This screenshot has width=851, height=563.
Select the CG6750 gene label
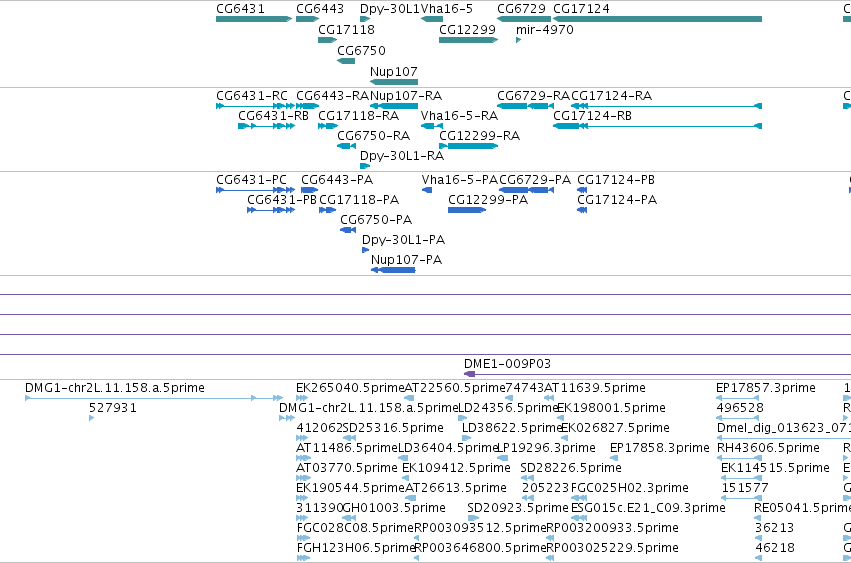point(361,50)
